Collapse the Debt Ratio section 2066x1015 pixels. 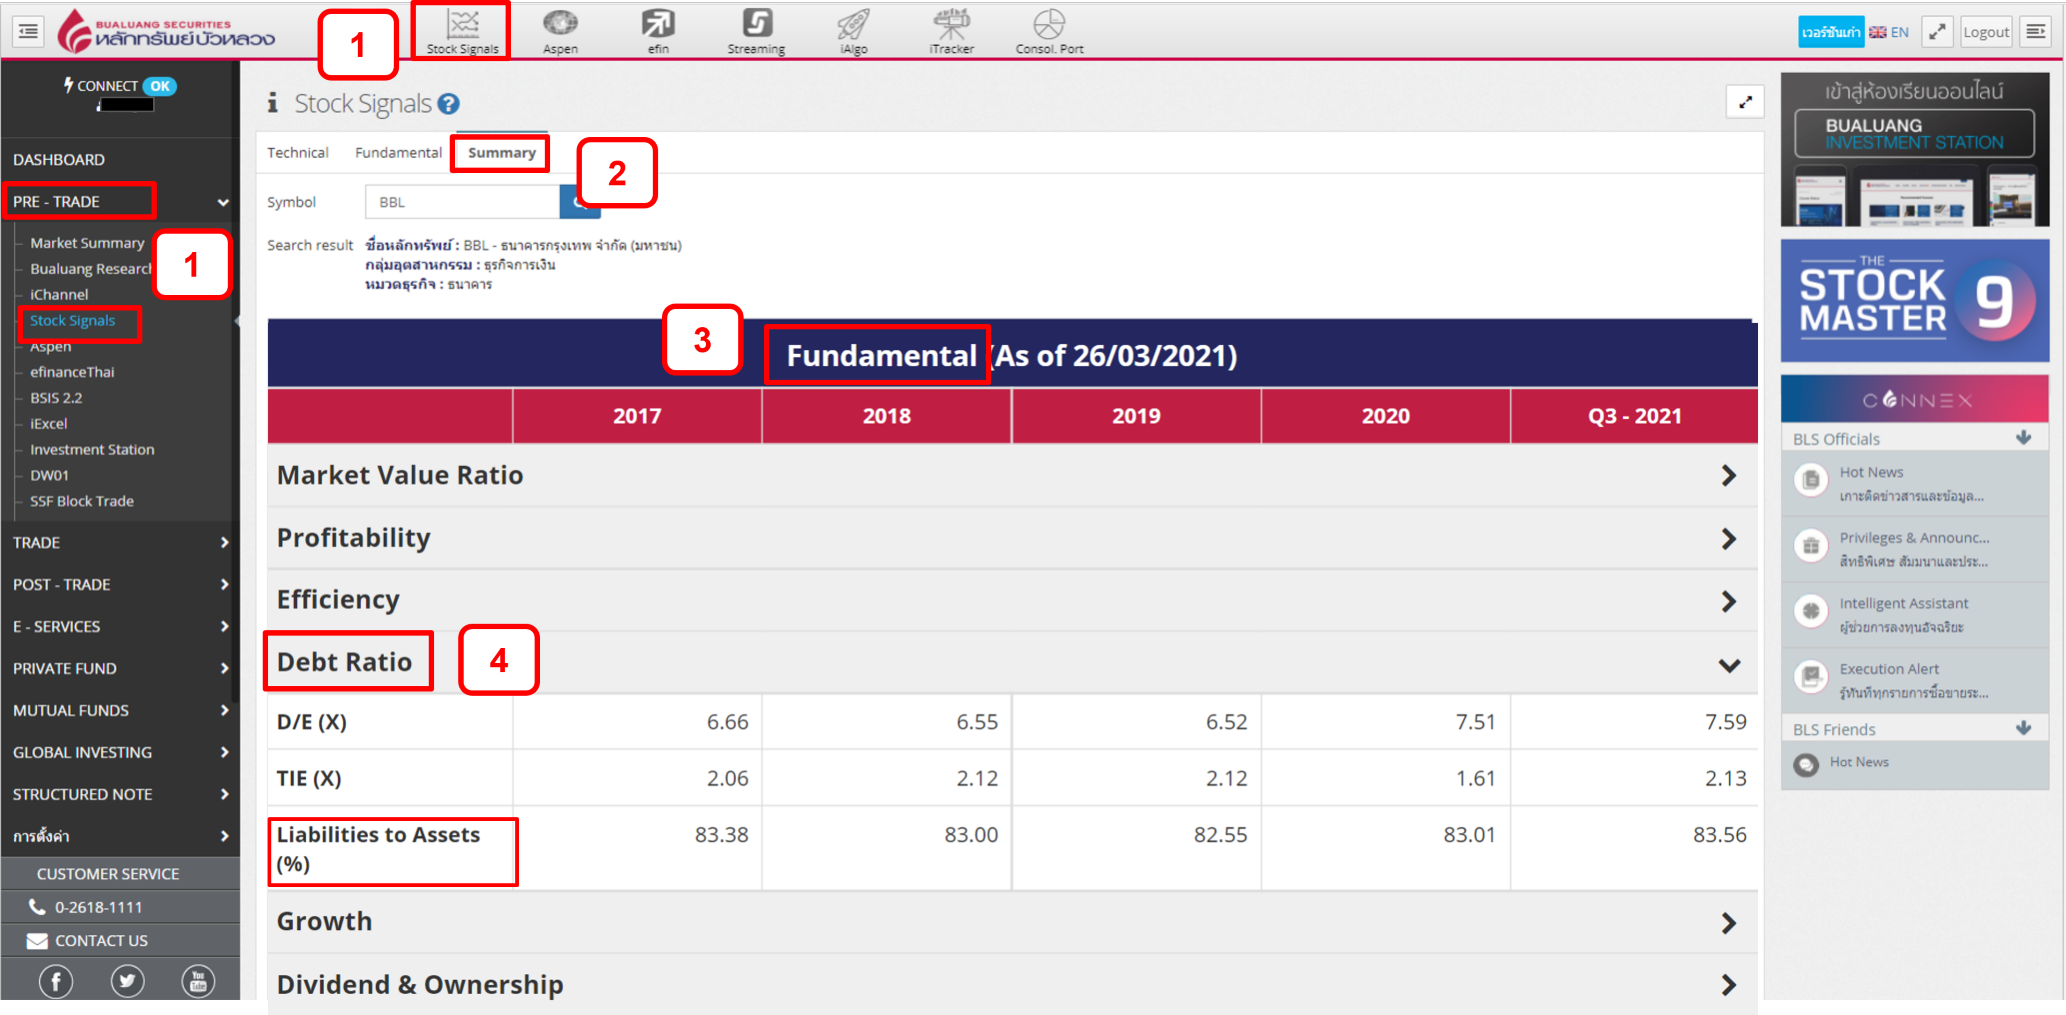click(1012, 663)
